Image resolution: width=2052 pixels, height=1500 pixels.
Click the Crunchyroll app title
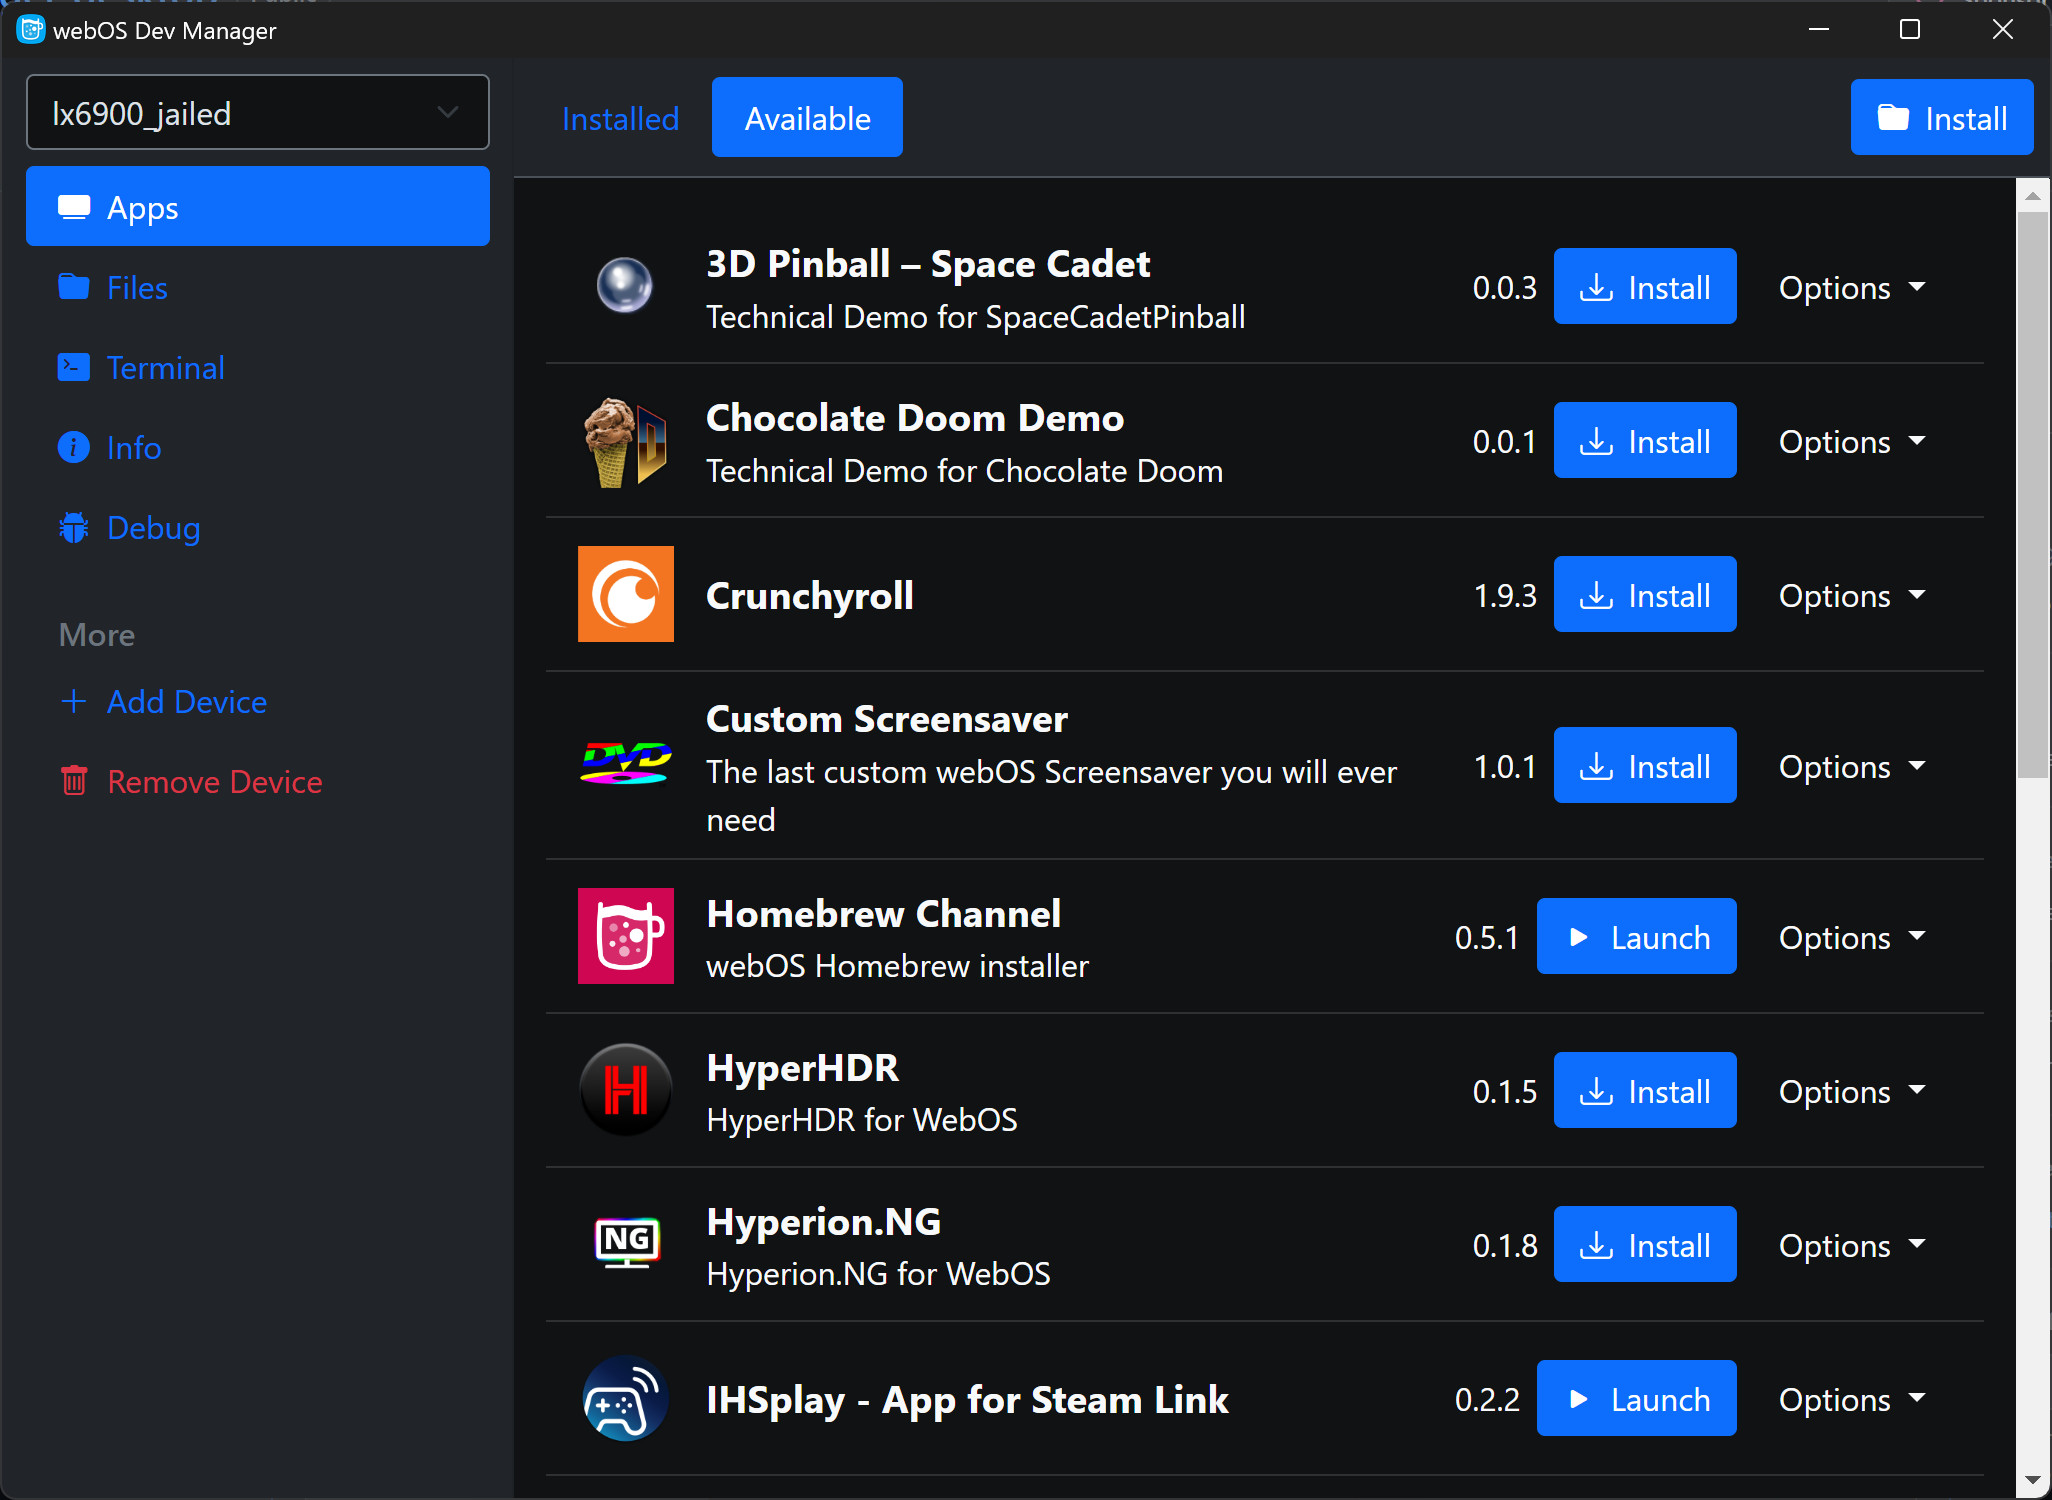[810, 595]
